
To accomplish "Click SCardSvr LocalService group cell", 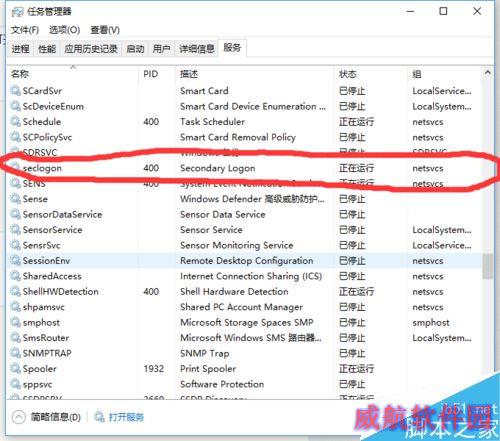I will (x=442, y=91).
